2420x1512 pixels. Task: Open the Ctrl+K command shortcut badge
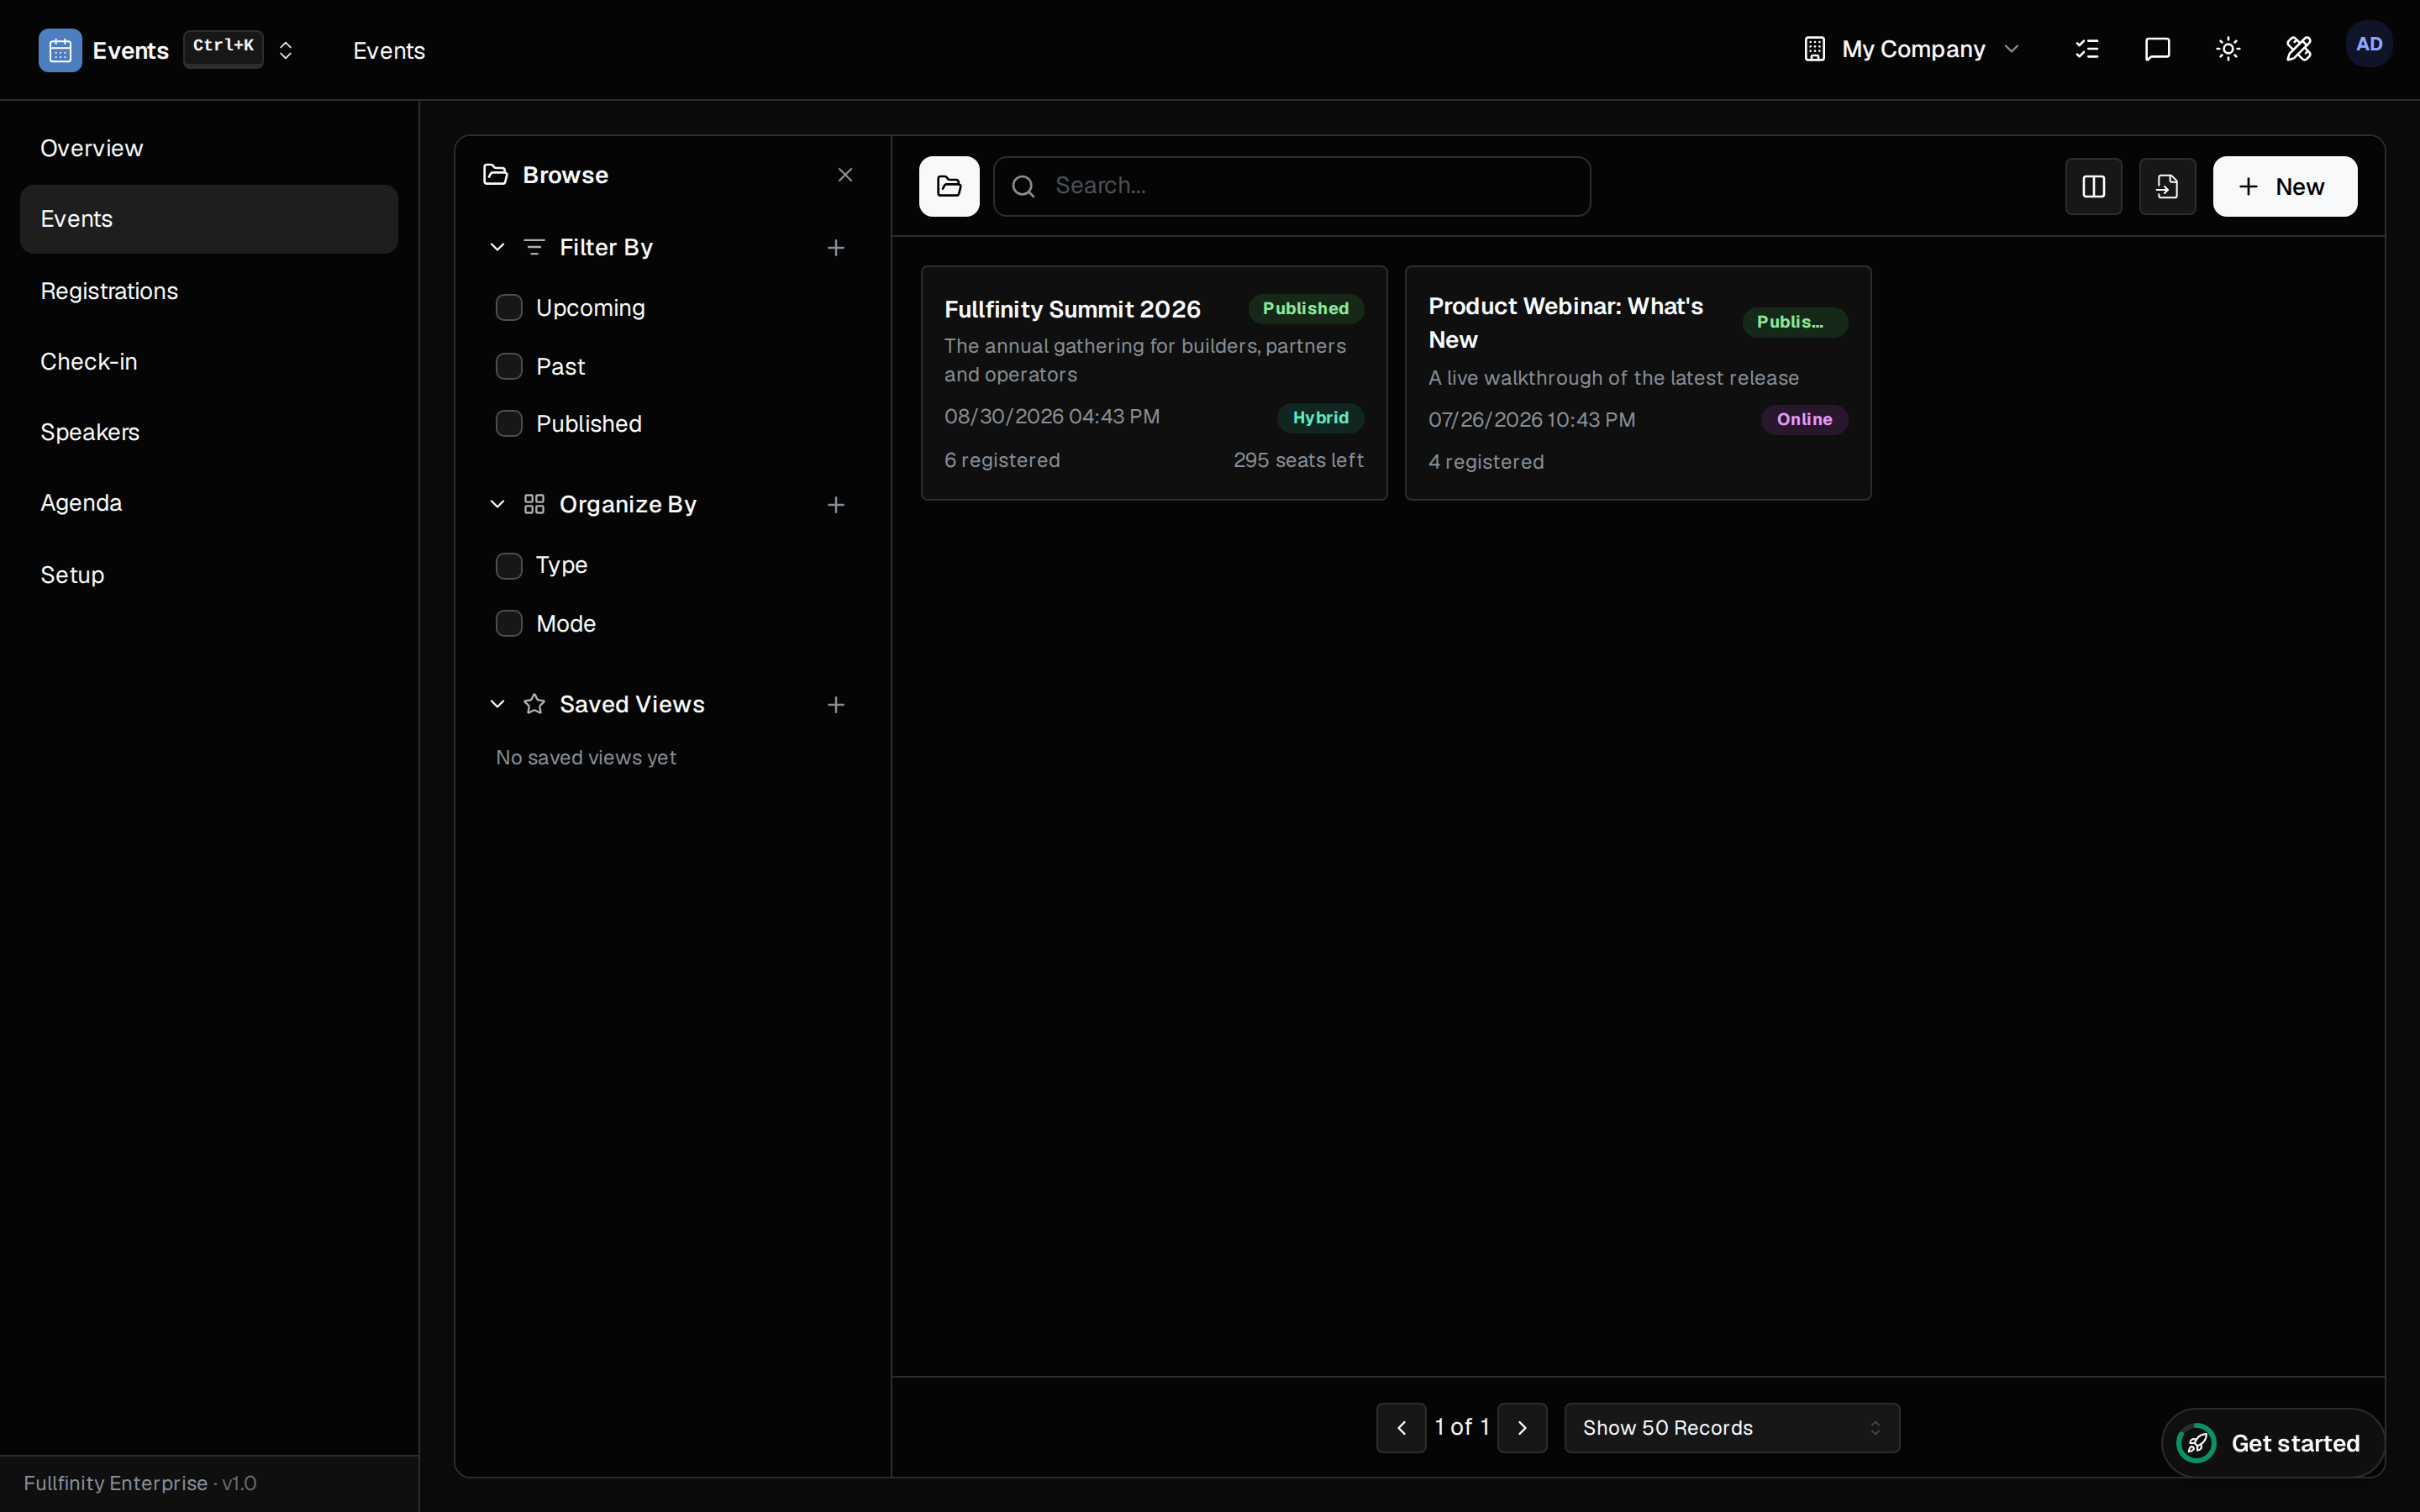click(x=223, y=48)
